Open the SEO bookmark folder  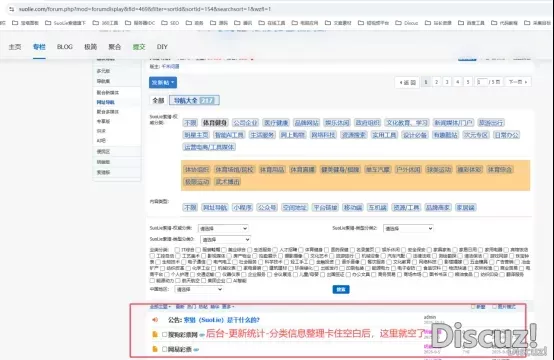tap(170, 23)
